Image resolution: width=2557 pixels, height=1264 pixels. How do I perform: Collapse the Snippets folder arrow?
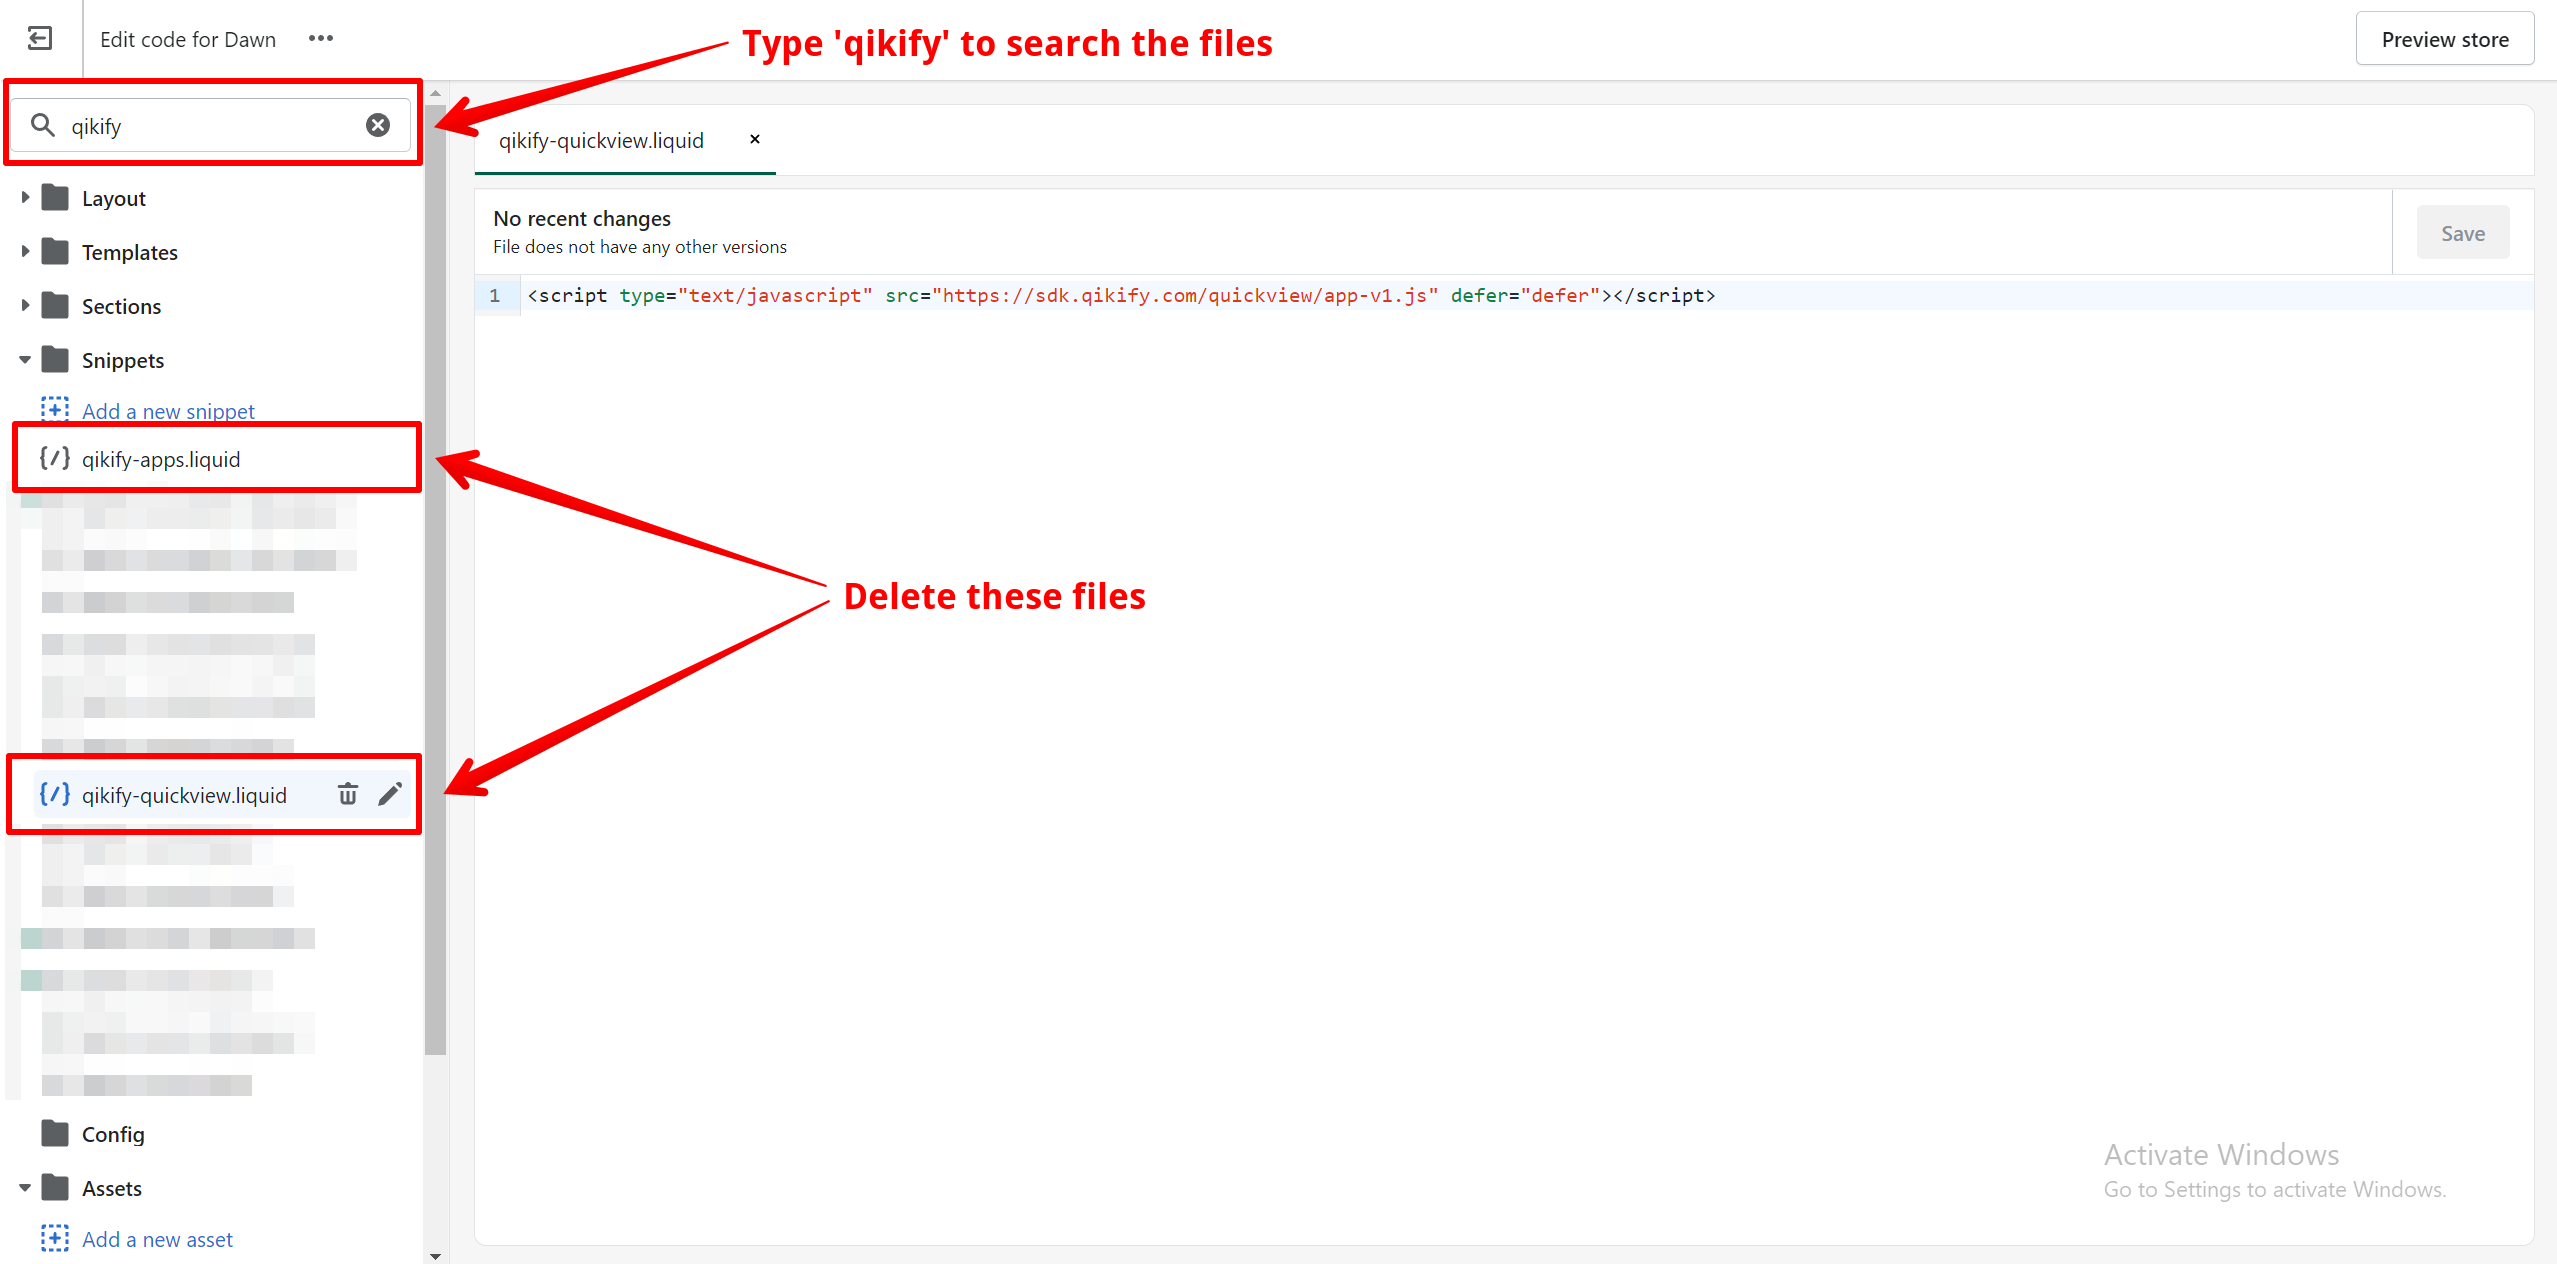coord(25,360)
